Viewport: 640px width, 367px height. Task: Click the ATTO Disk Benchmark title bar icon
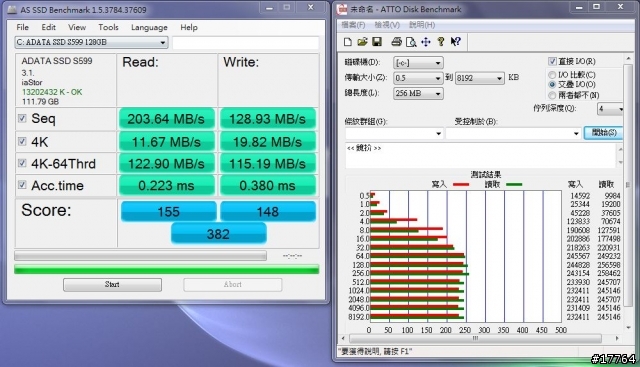coord(342,9)
